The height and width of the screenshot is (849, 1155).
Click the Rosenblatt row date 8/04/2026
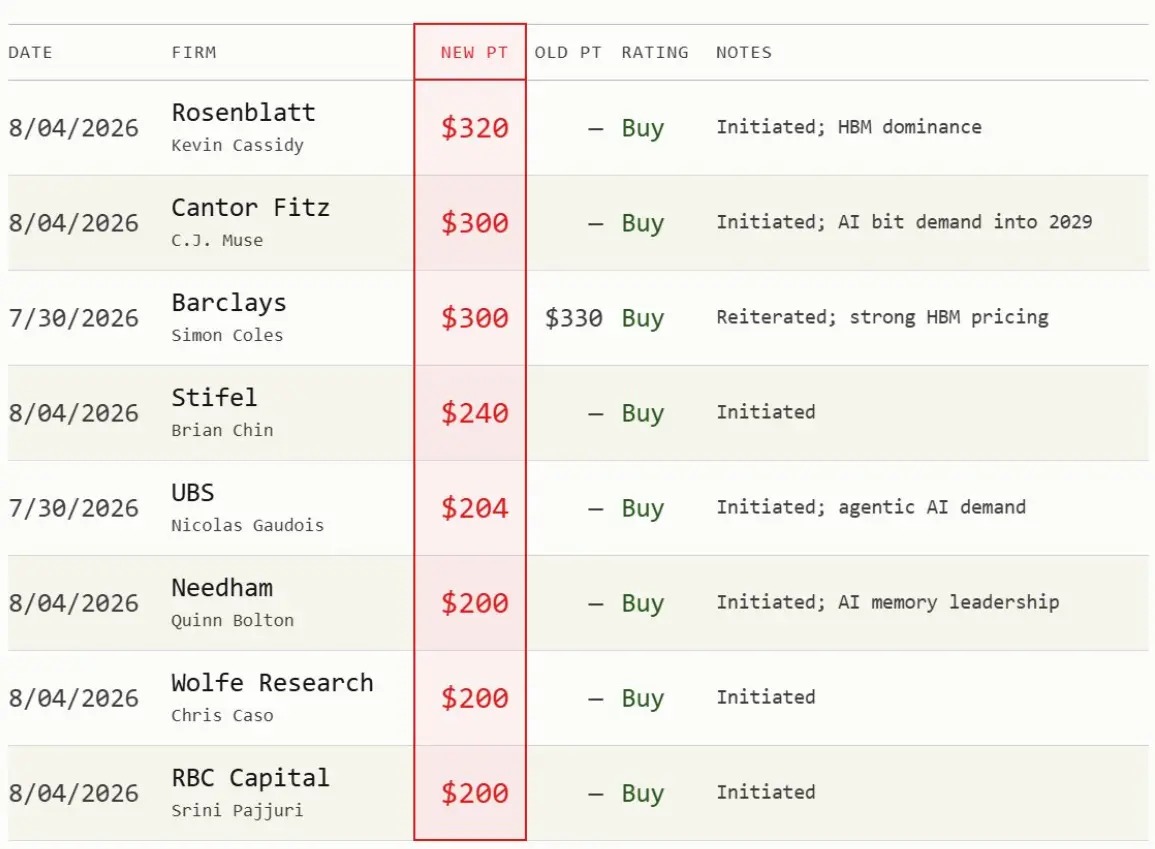(x=73, y=128)
